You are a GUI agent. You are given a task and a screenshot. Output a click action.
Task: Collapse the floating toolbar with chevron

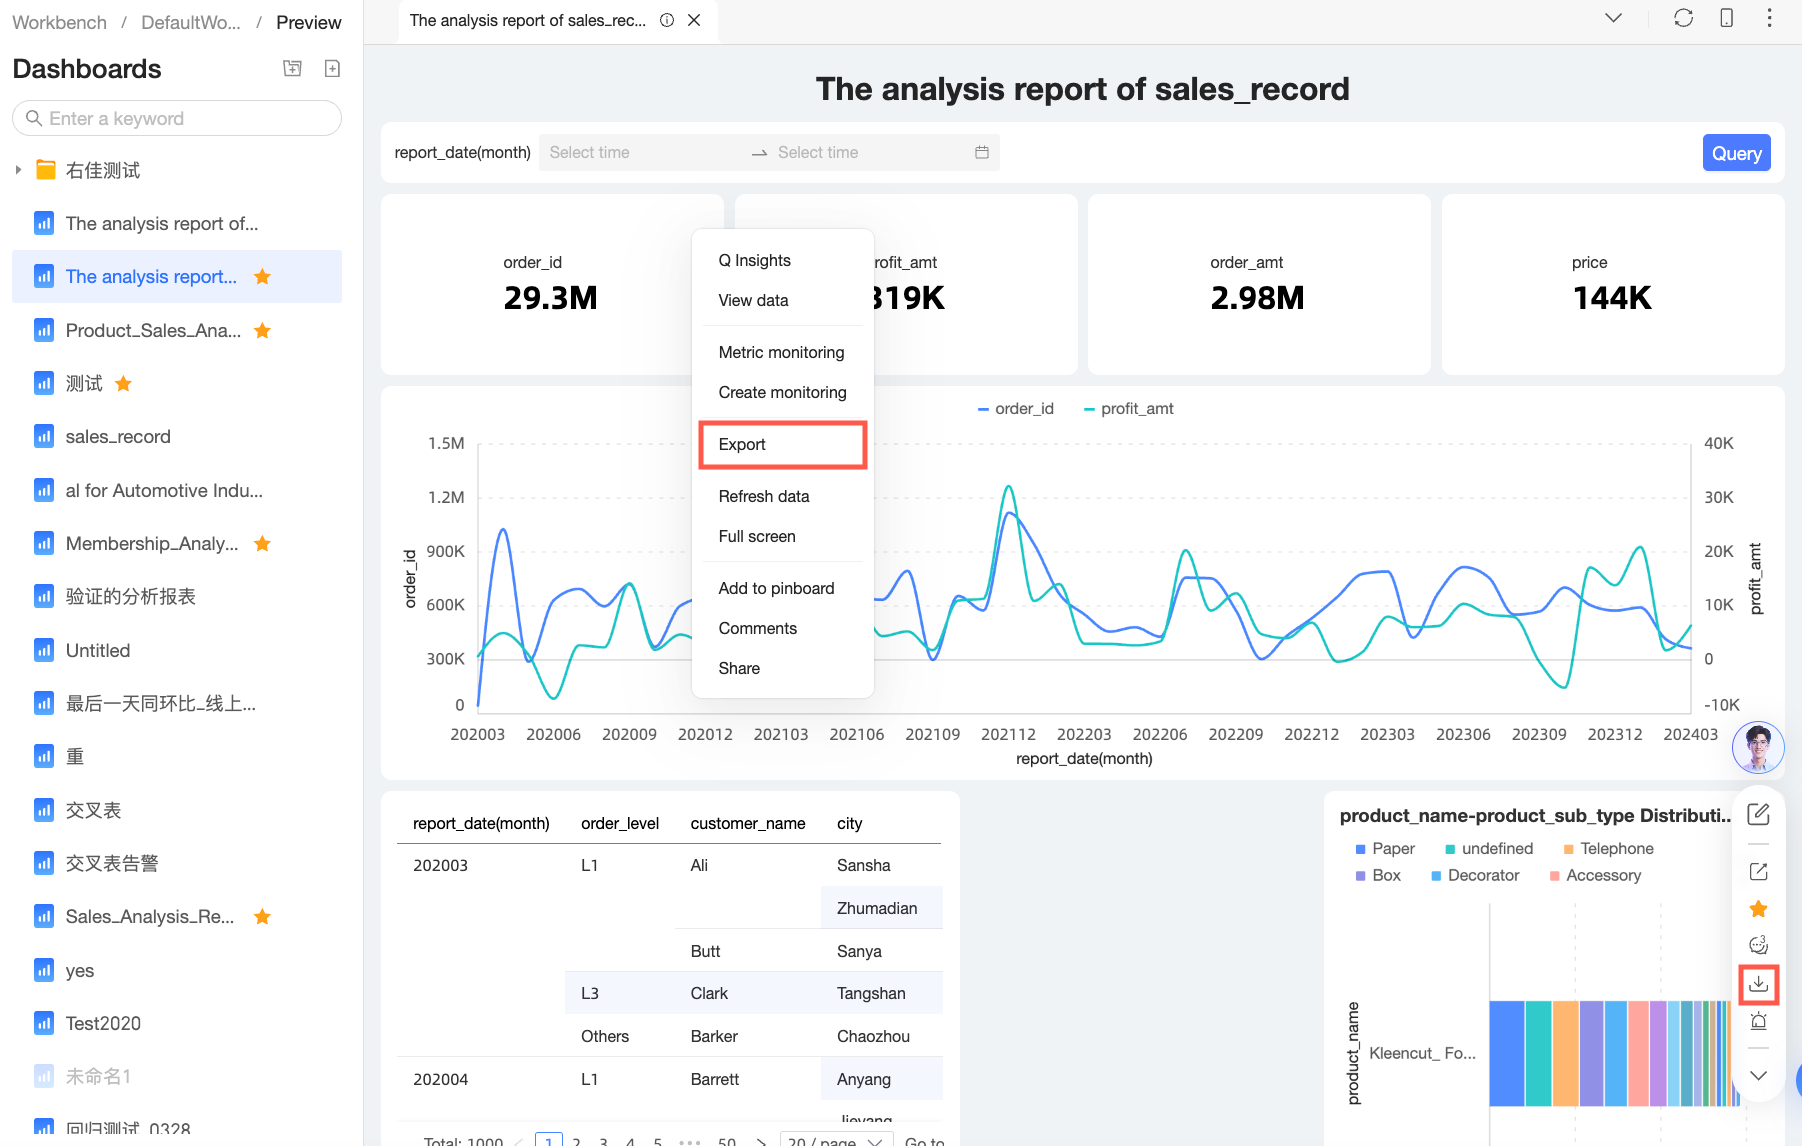1758,1075
